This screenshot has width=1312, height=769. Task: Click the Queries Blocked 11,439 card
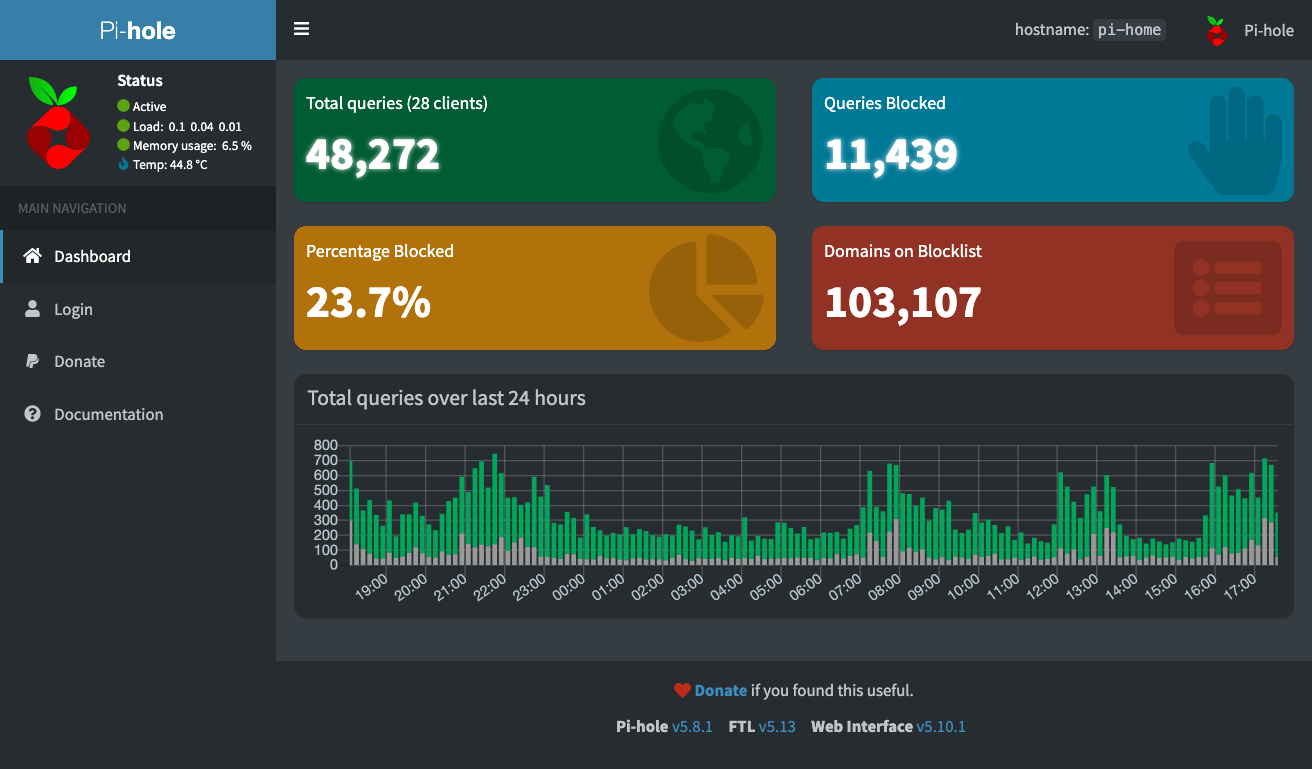1053,140
